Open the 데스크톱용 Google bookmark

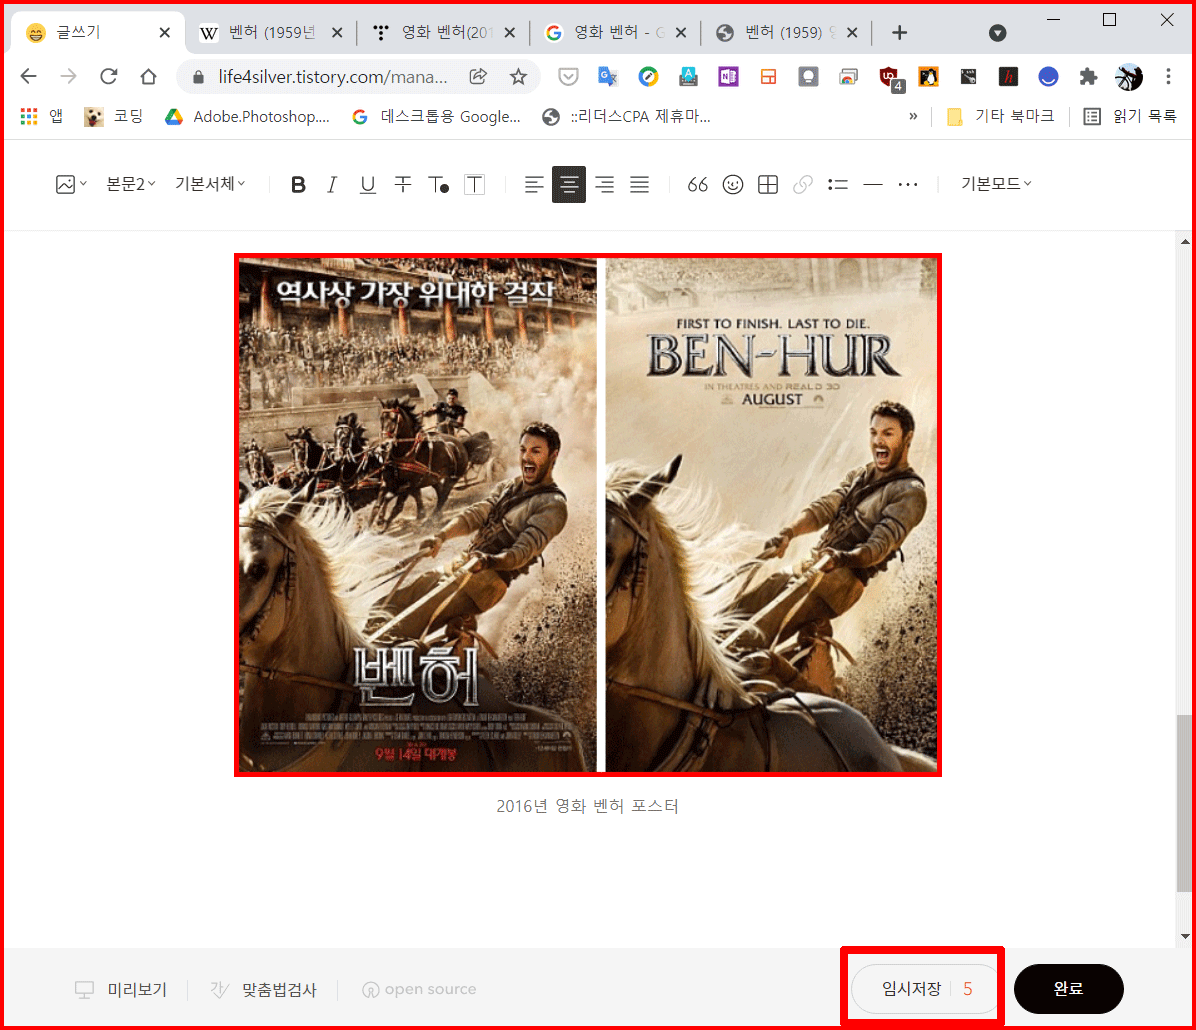(436, 117)
